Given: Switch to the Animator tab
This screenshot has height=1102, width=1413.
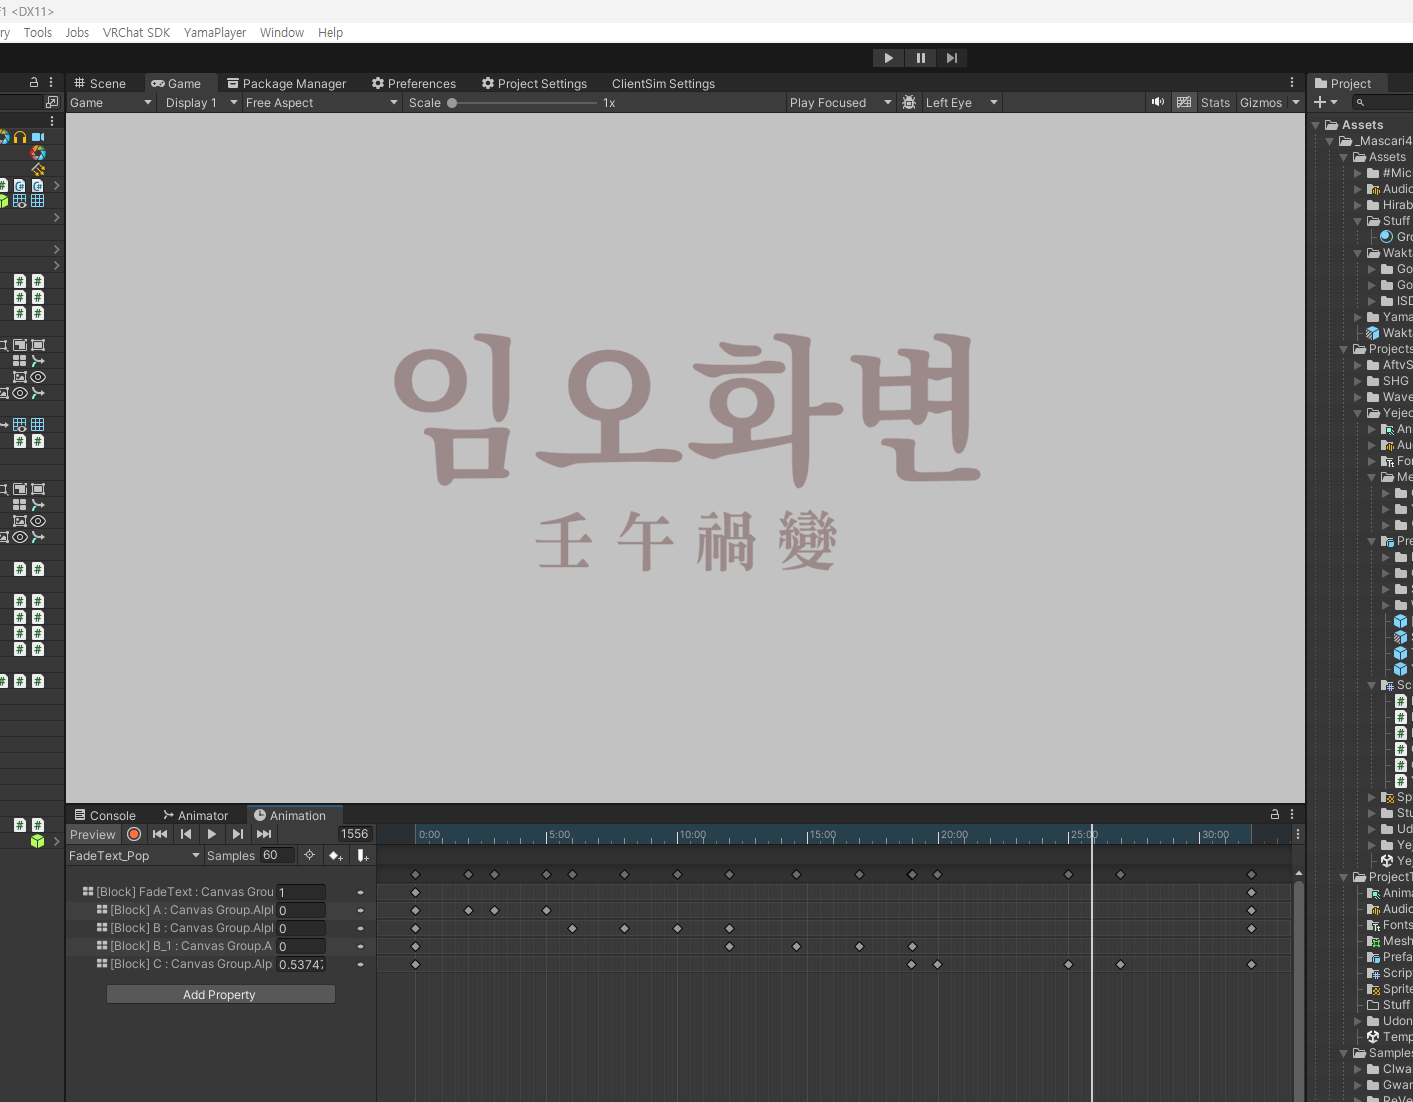Looking at the screenshot, I should [x=196, y=815].
